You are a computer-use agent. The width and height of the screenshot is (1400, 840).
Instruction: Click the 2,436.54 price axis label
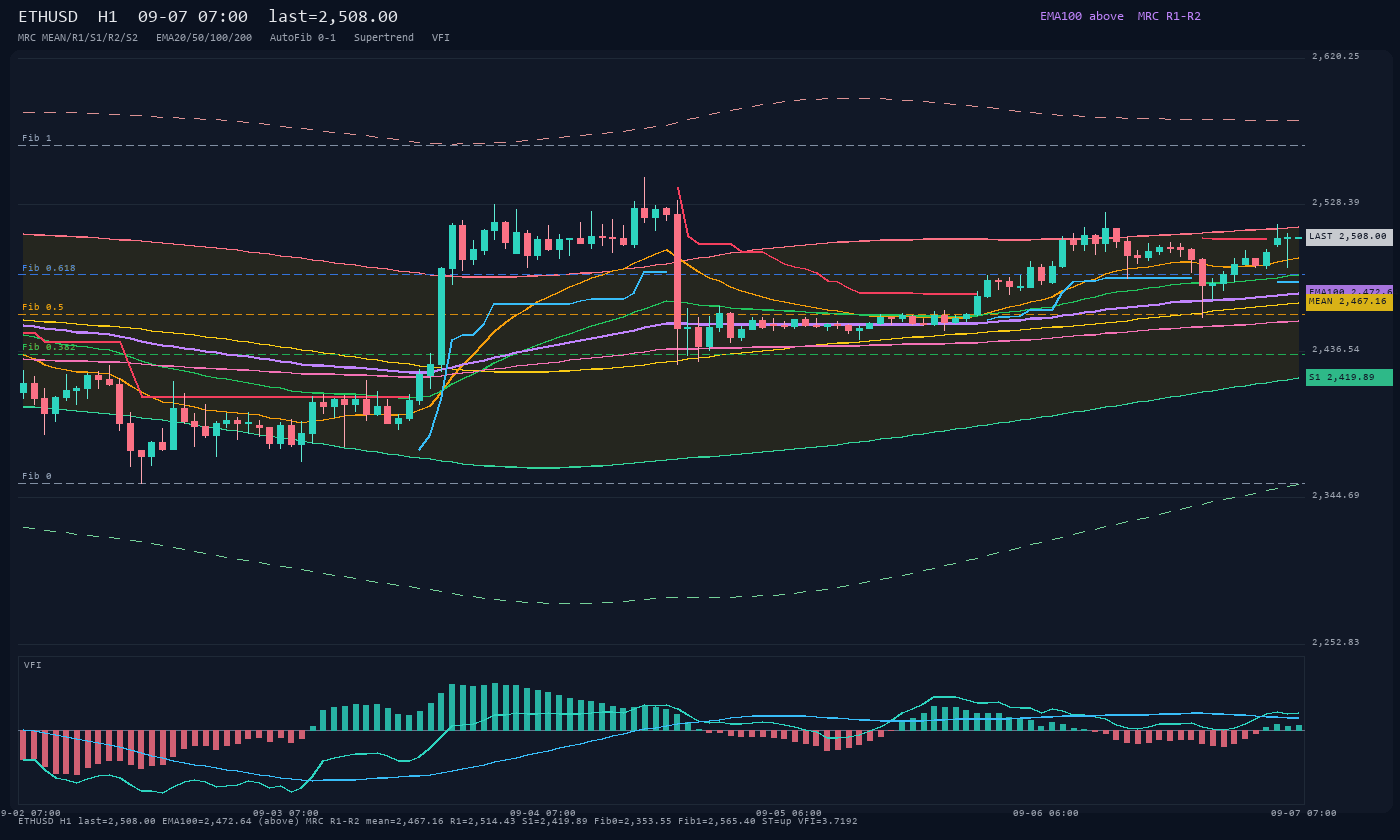[1336, 349]
